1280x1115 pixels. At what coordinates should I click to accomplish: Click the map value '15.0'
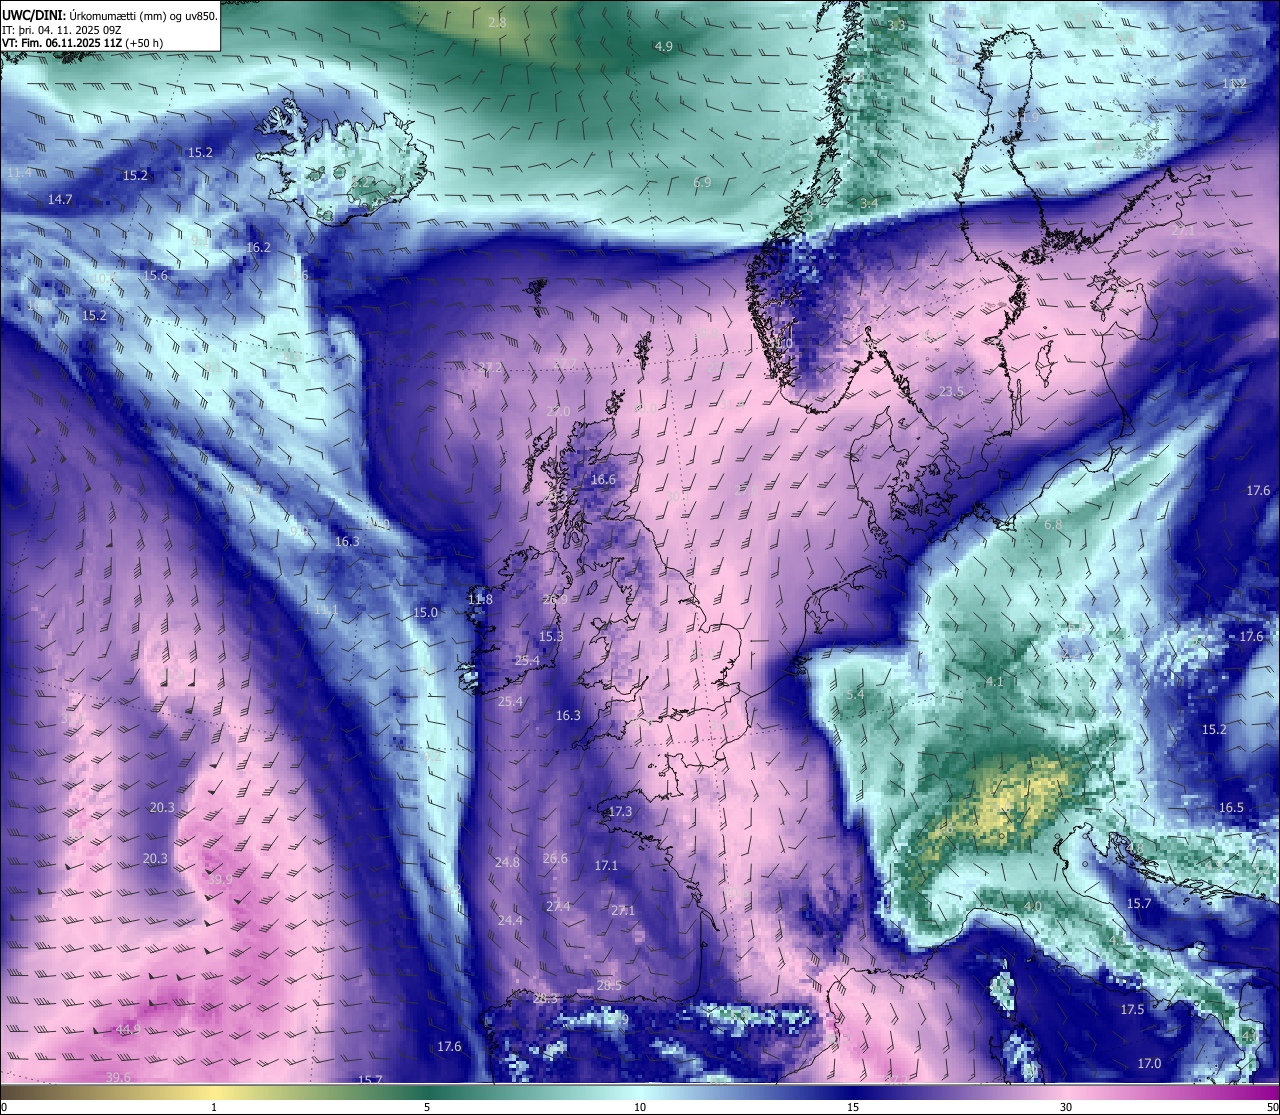(426, 613)
